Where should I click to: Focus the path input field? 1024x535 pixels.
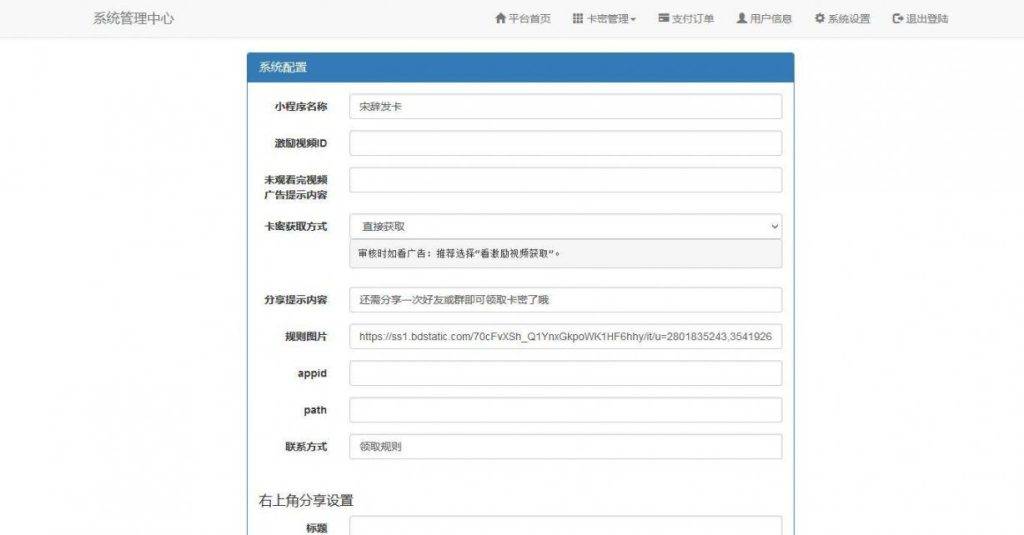[566, 410]
